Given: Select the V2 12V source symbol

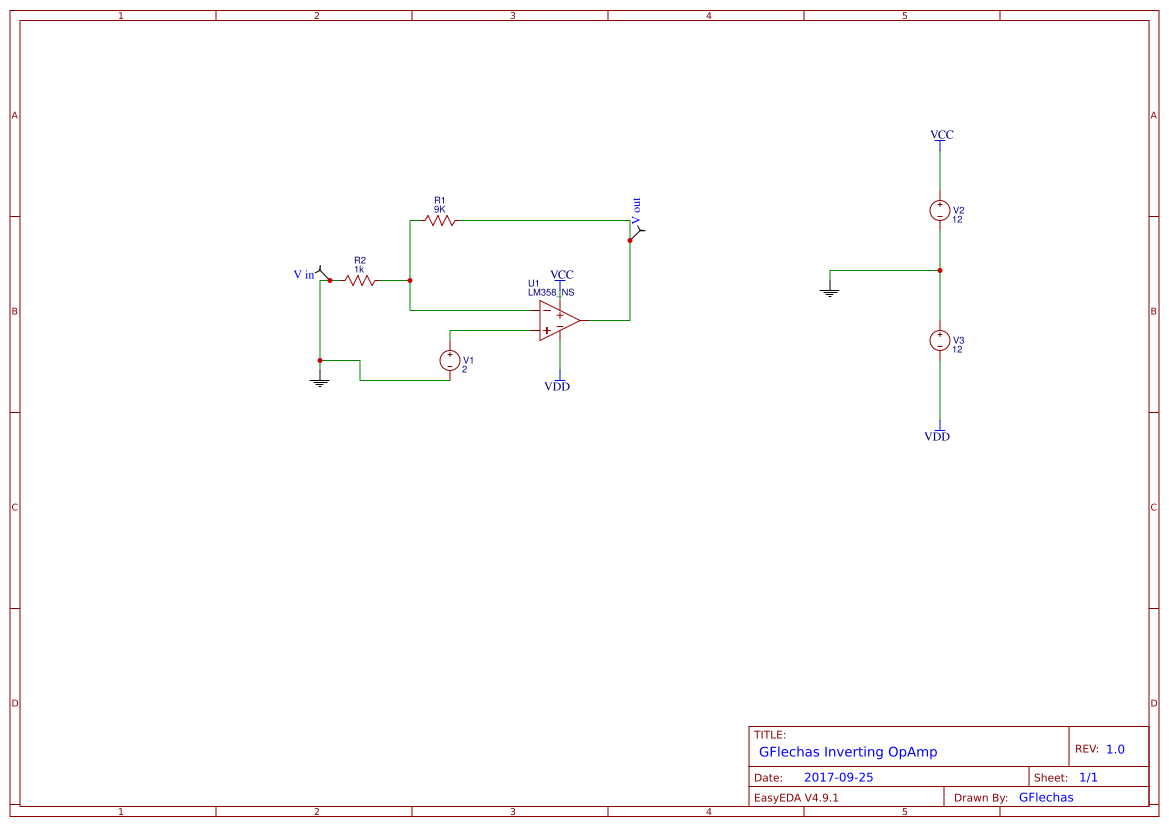Looking at the screenshot, I should [x=940, y=209].
